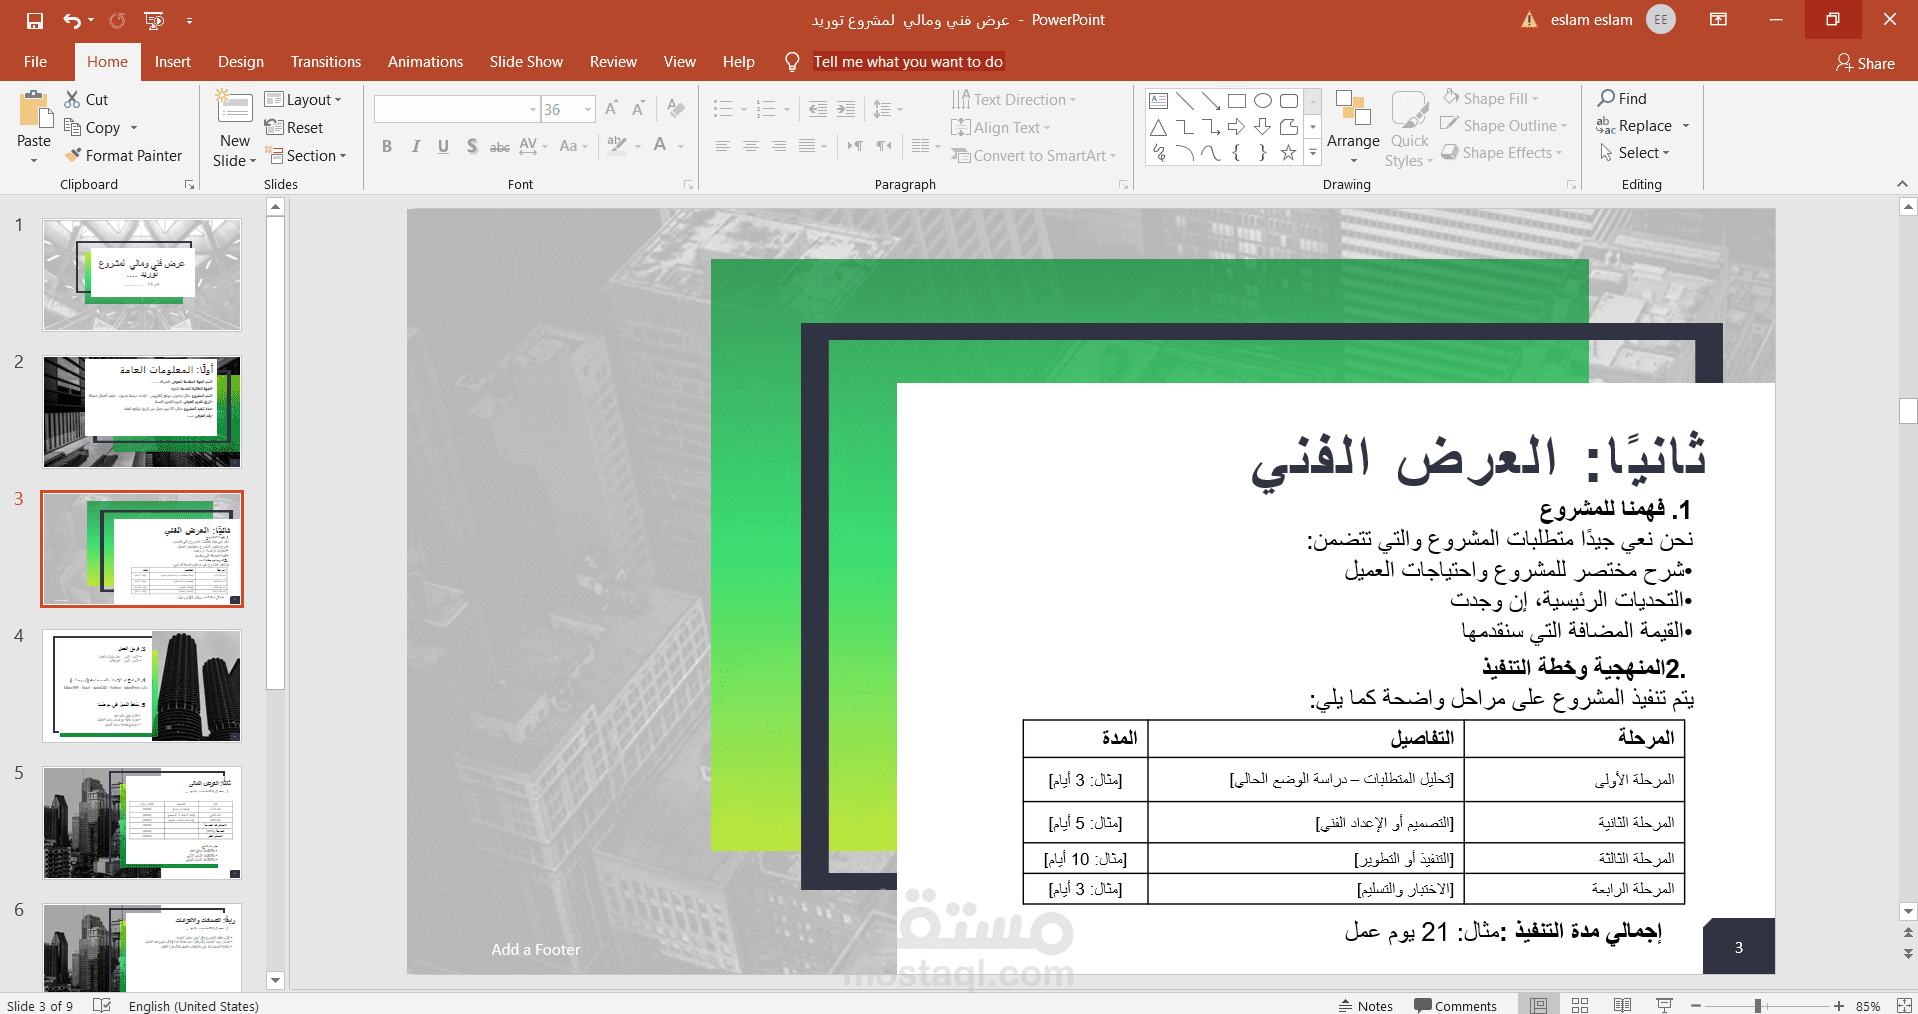The width and height of the screenshot is (1918, 1014).
Task: Open spell check status icon
Action: tap(102, 1005)
